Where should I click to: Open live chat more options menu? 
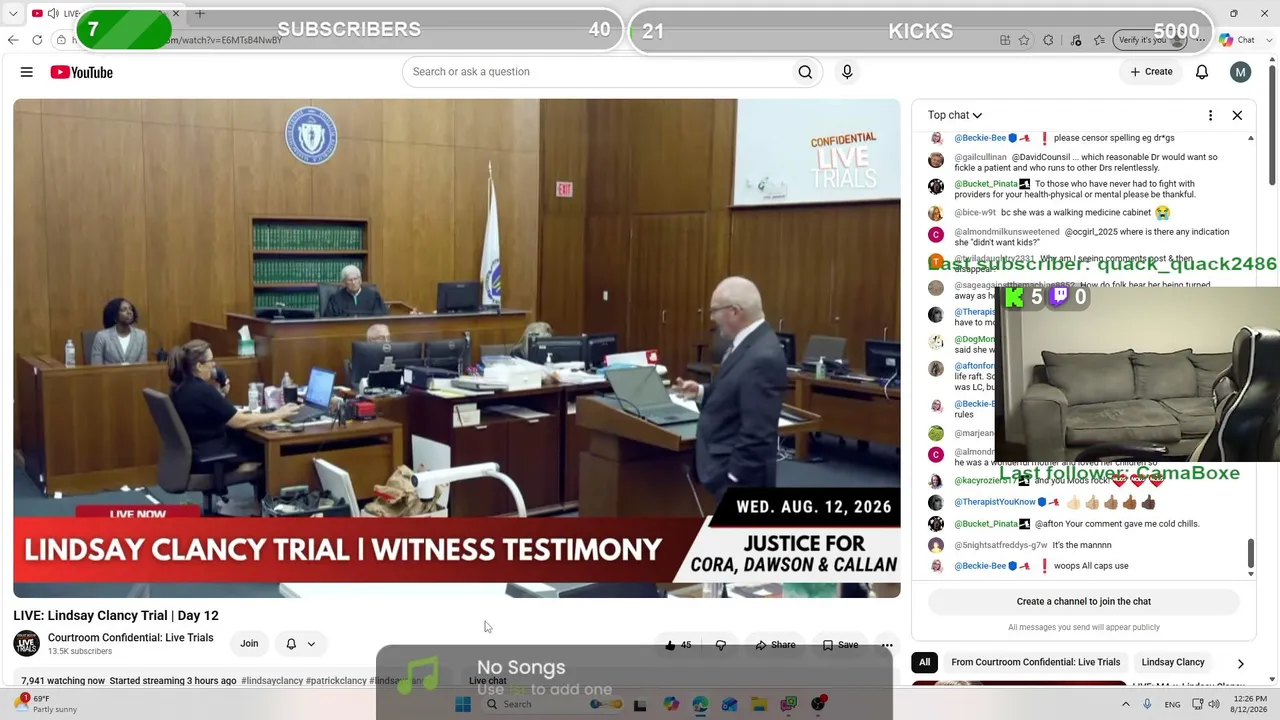[x=1210, y=115]
